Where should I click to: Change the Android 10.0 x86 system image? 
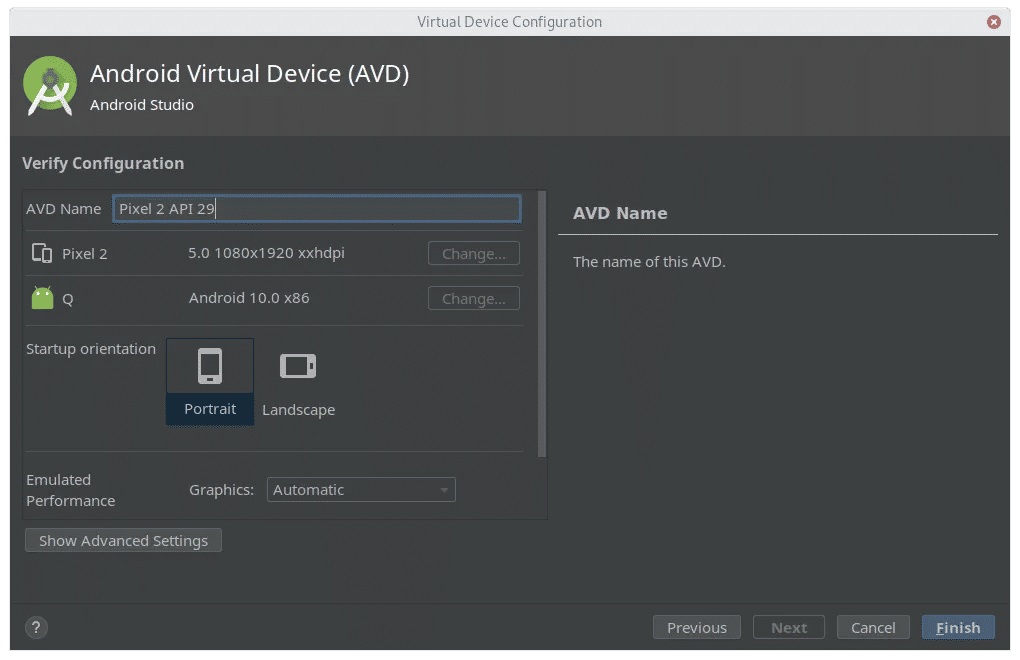[474, 298]
